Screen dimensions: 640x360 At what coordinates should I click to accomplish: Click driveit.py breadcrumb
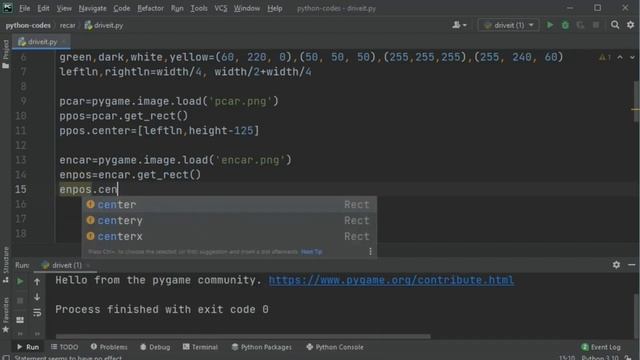tap(104, 25)
